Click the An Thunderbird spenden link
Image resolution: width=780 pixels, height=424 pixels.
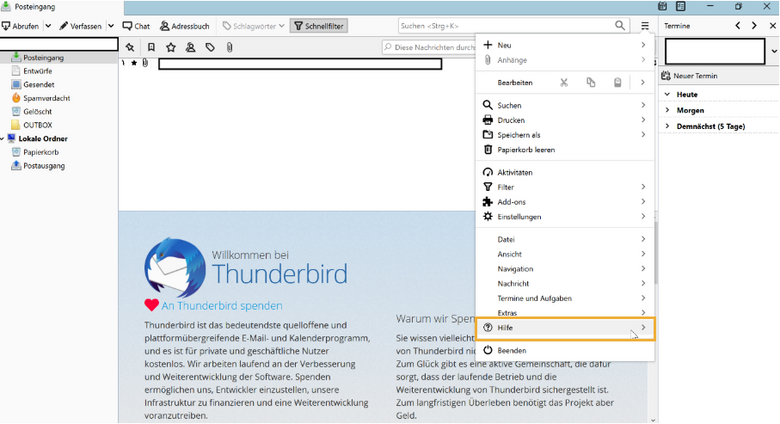[x=222, y=306]
